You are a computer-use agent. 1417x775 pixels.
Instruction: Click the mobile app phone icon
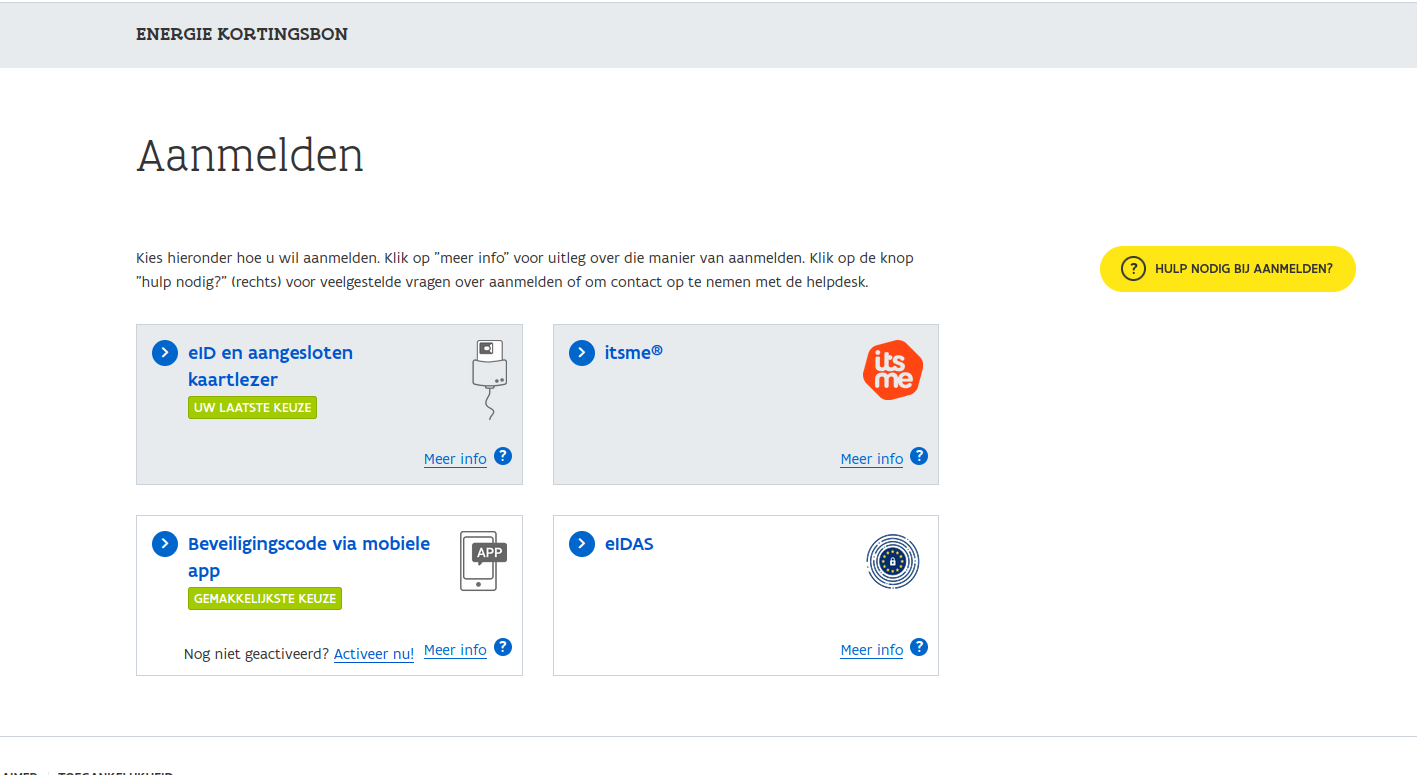482,561
